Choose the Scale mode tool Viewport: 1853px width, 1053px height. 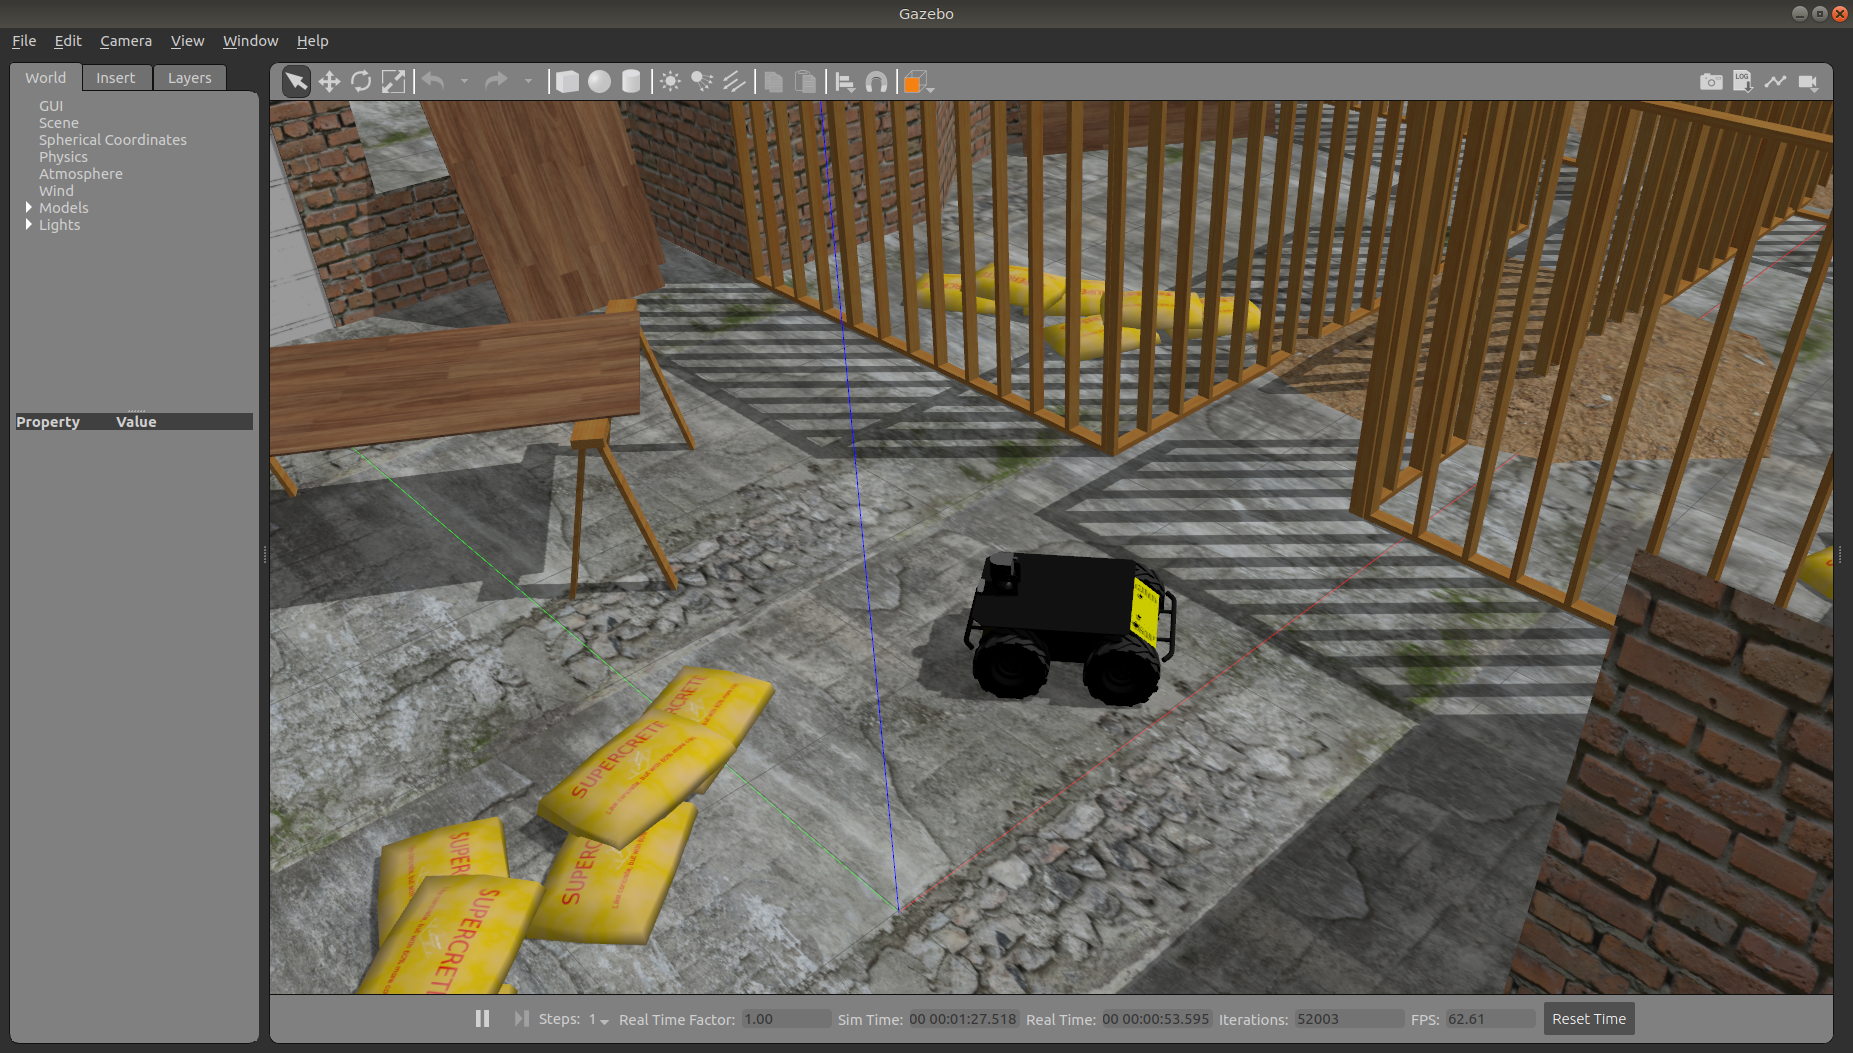394,82
